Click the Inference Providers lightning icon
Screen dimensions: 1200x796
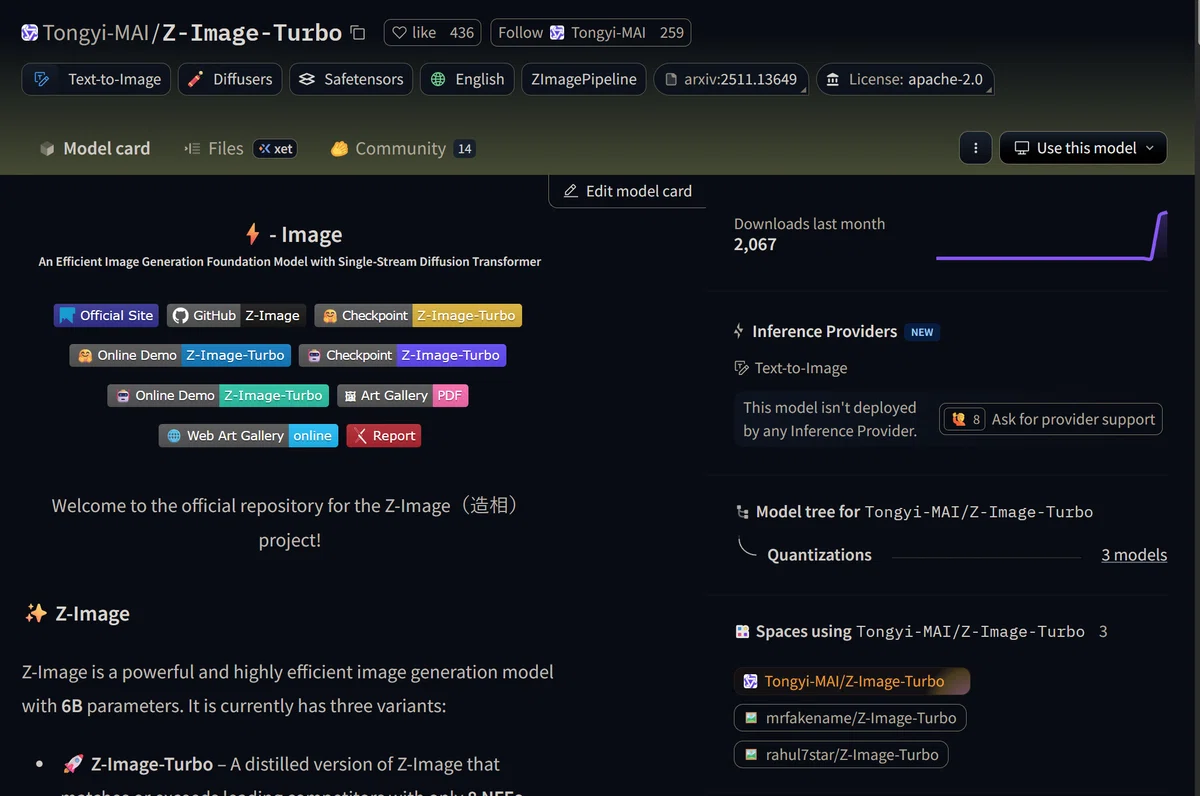pos(739,331)
